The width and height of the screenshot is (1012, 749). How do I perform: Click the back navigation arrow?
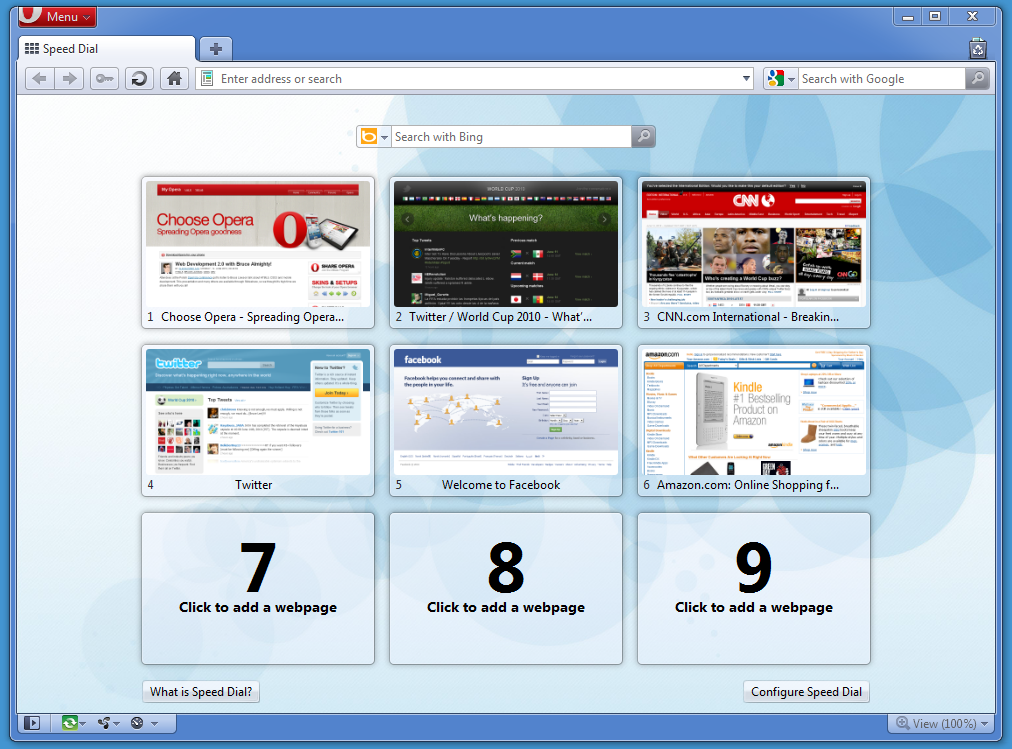tap(38, 78)
